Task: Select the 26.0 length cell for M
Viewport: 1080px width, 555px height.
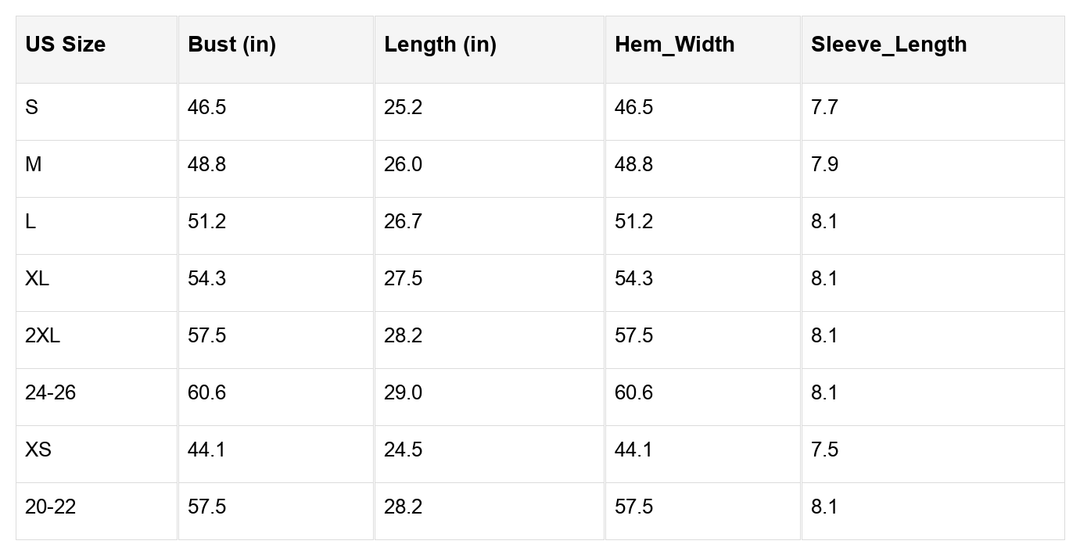Action: (403, 164)
